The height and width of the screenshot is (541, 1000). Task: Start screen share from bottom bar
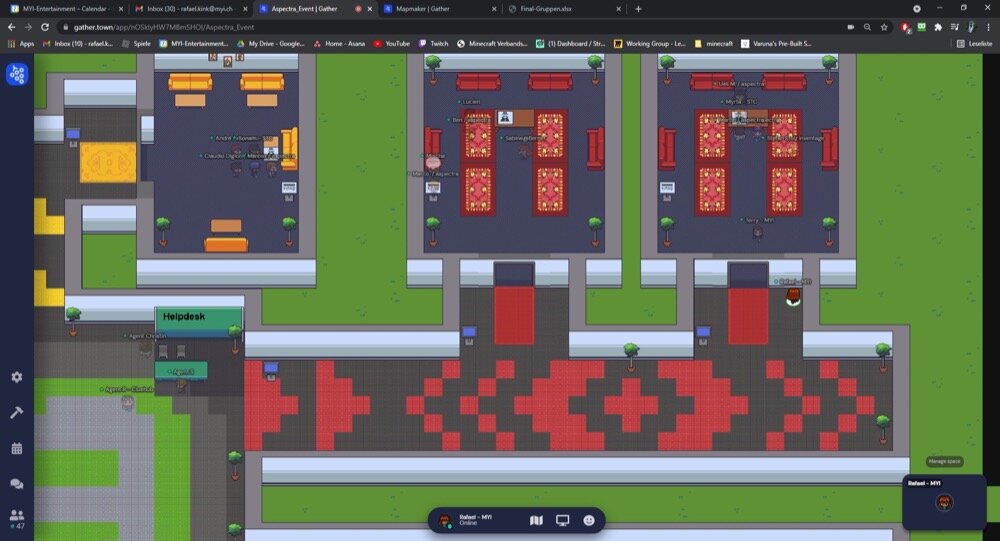(x=563, y=520)
